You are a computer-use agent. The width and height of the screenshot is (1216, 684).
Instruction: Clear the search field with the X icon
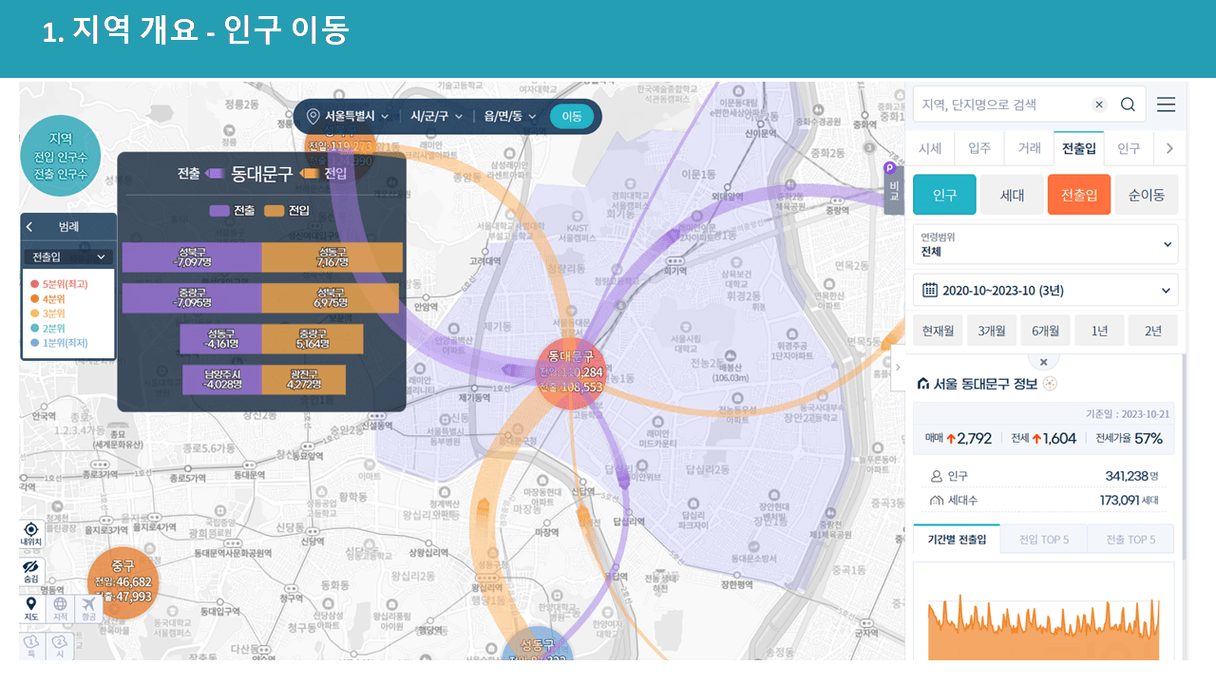pos(1099,104)
